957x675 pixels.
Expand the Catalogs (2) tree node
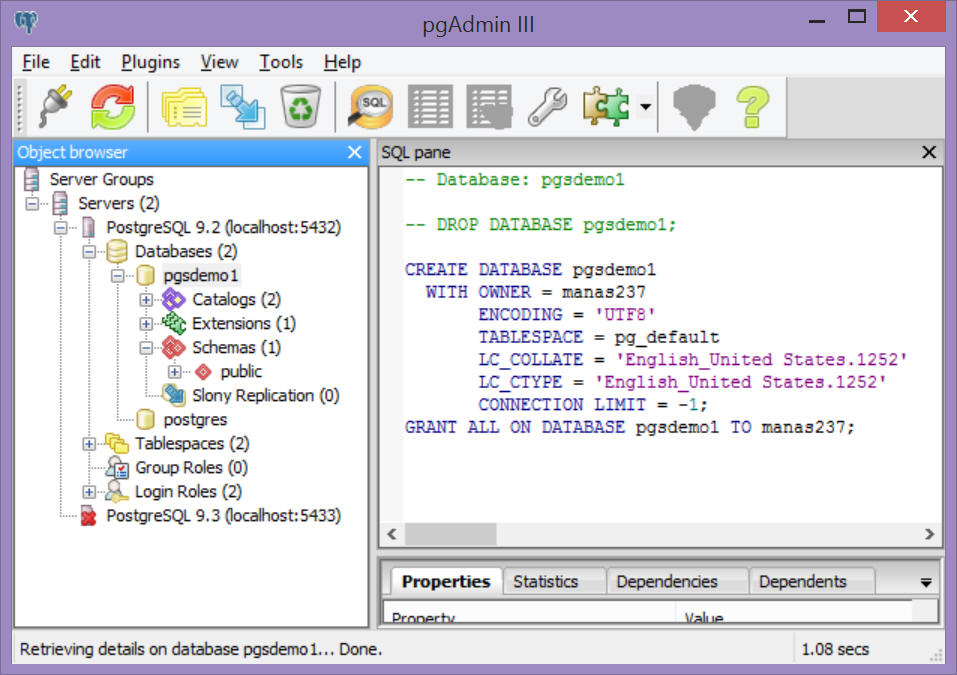coord(146,300)
